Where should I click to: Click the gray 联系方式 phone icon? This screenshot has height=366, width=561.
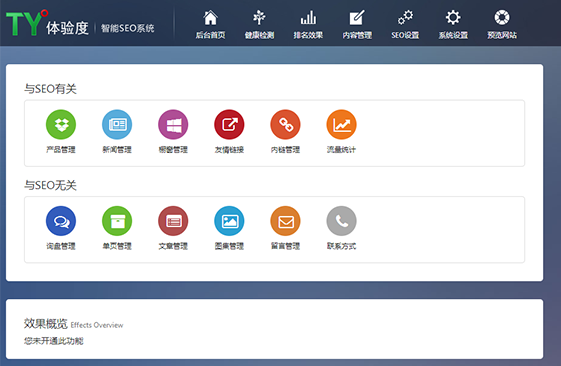[x=342, y=221]
